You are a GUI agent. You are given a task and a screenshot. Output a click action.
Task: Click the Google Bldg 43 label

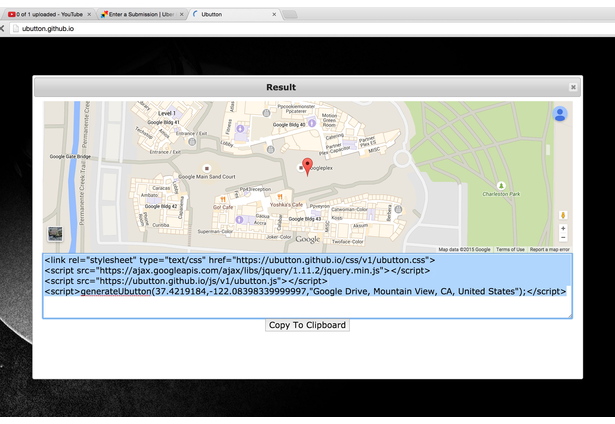click(x=304, y=219)
